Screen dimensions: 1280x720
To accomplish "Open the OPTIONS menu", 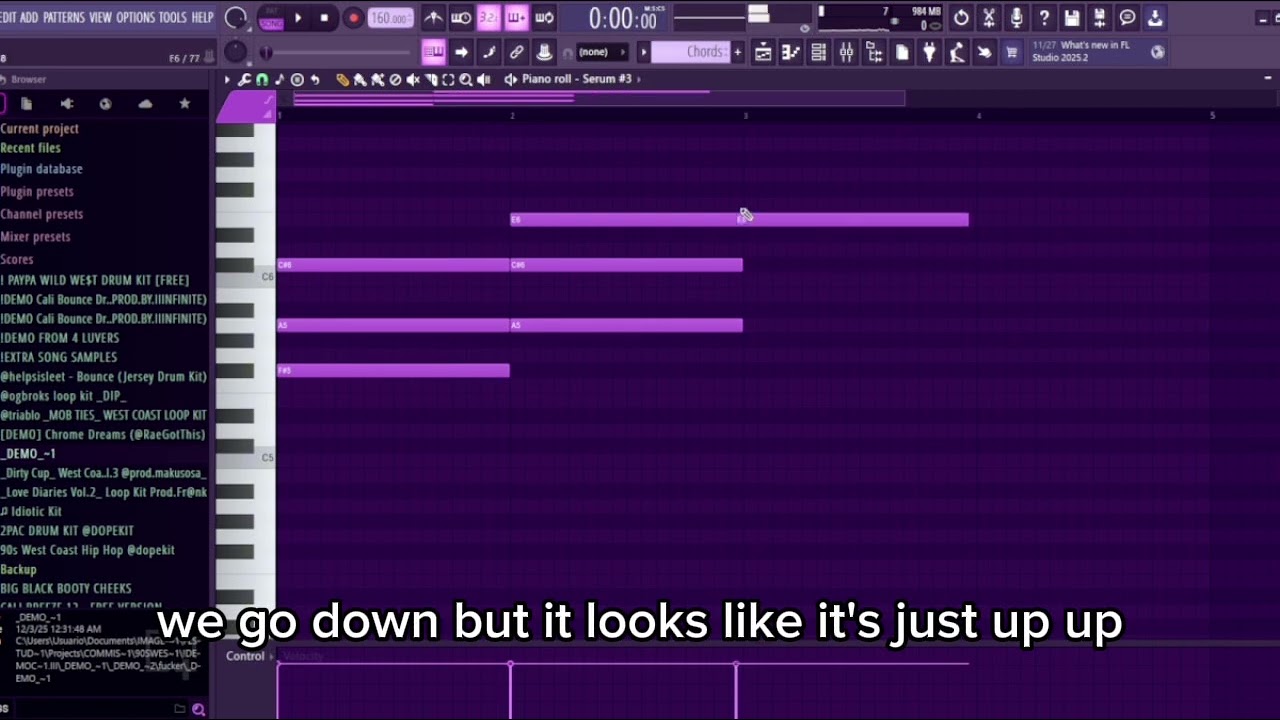I will tap(136, 18).
